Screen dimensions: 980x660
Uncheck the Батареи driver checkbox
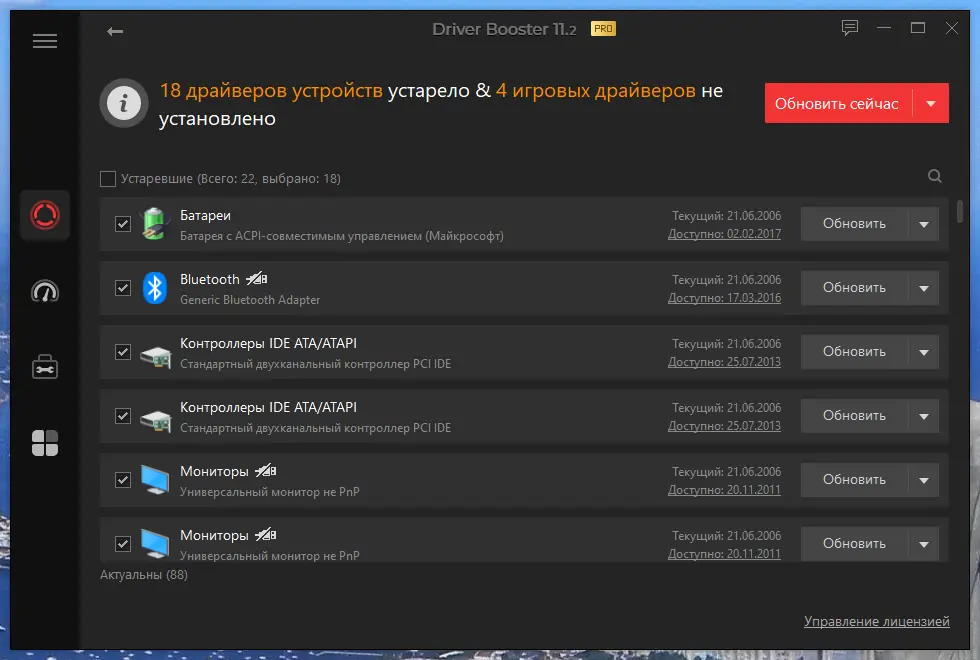pos(122,224)
